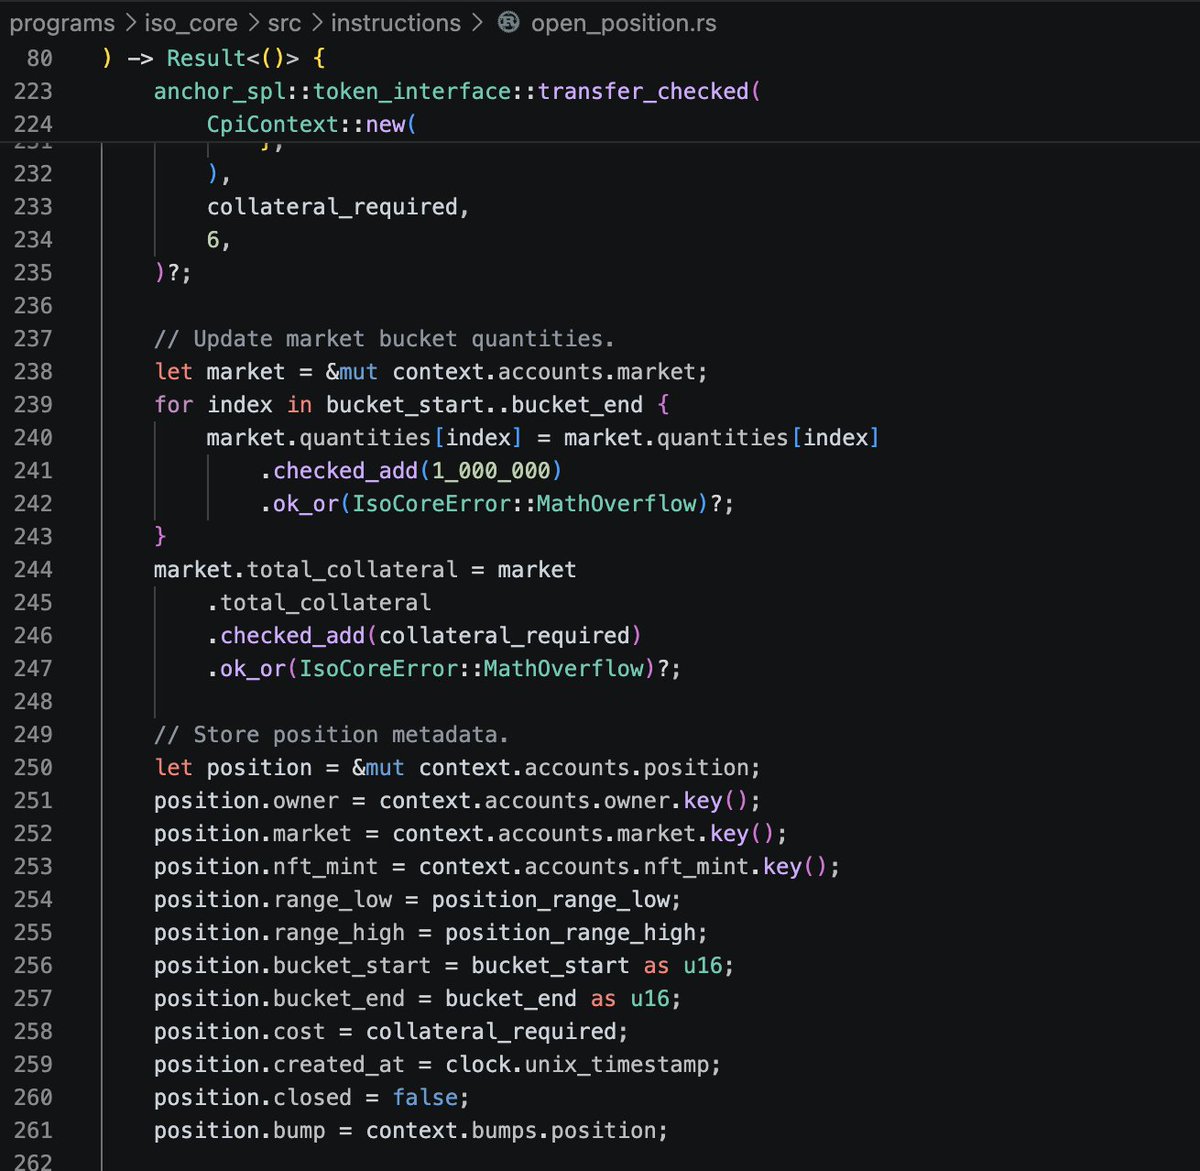
Task: Click clock.unix_timestamp on line 259
Action: click(576, 1064)
